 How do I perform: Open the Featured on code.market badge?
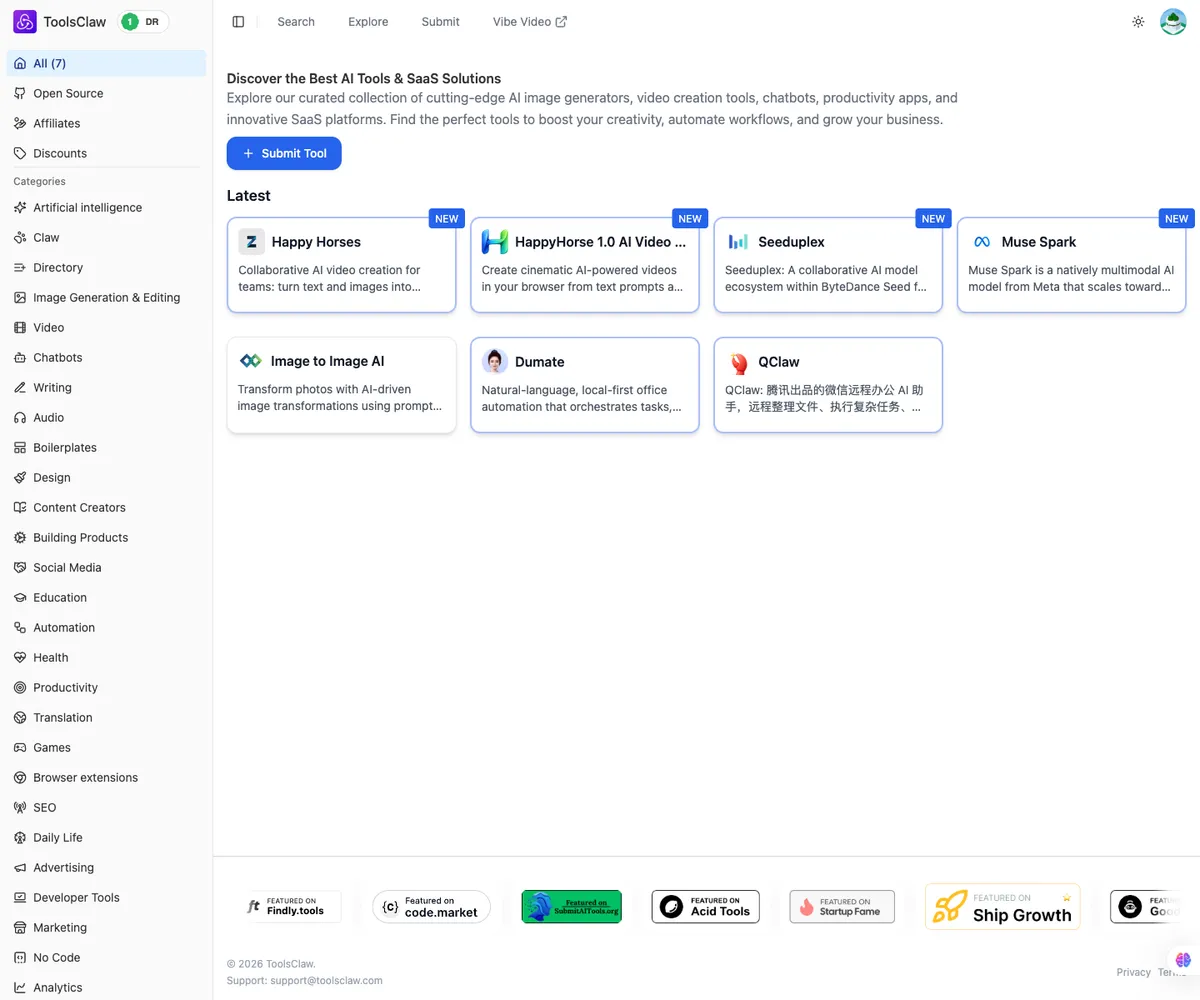431,907
